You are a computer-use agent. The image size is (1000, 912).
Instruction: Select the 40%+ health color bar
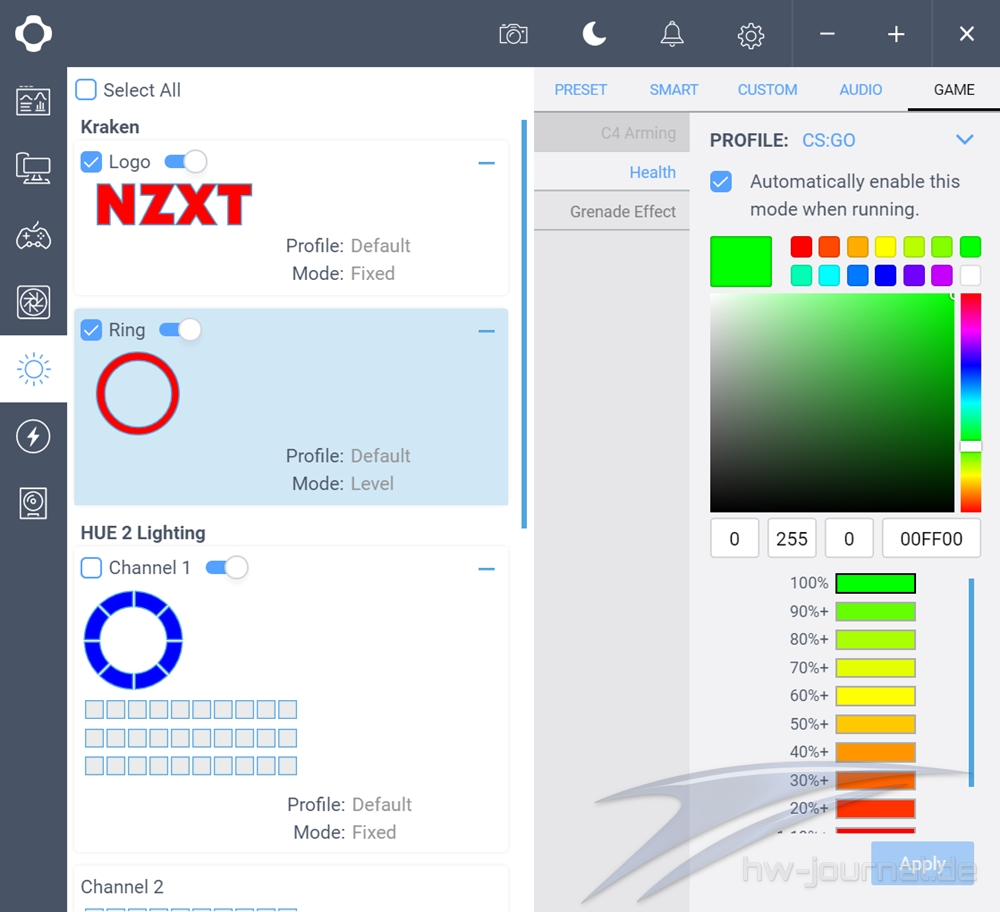[876, 752]
